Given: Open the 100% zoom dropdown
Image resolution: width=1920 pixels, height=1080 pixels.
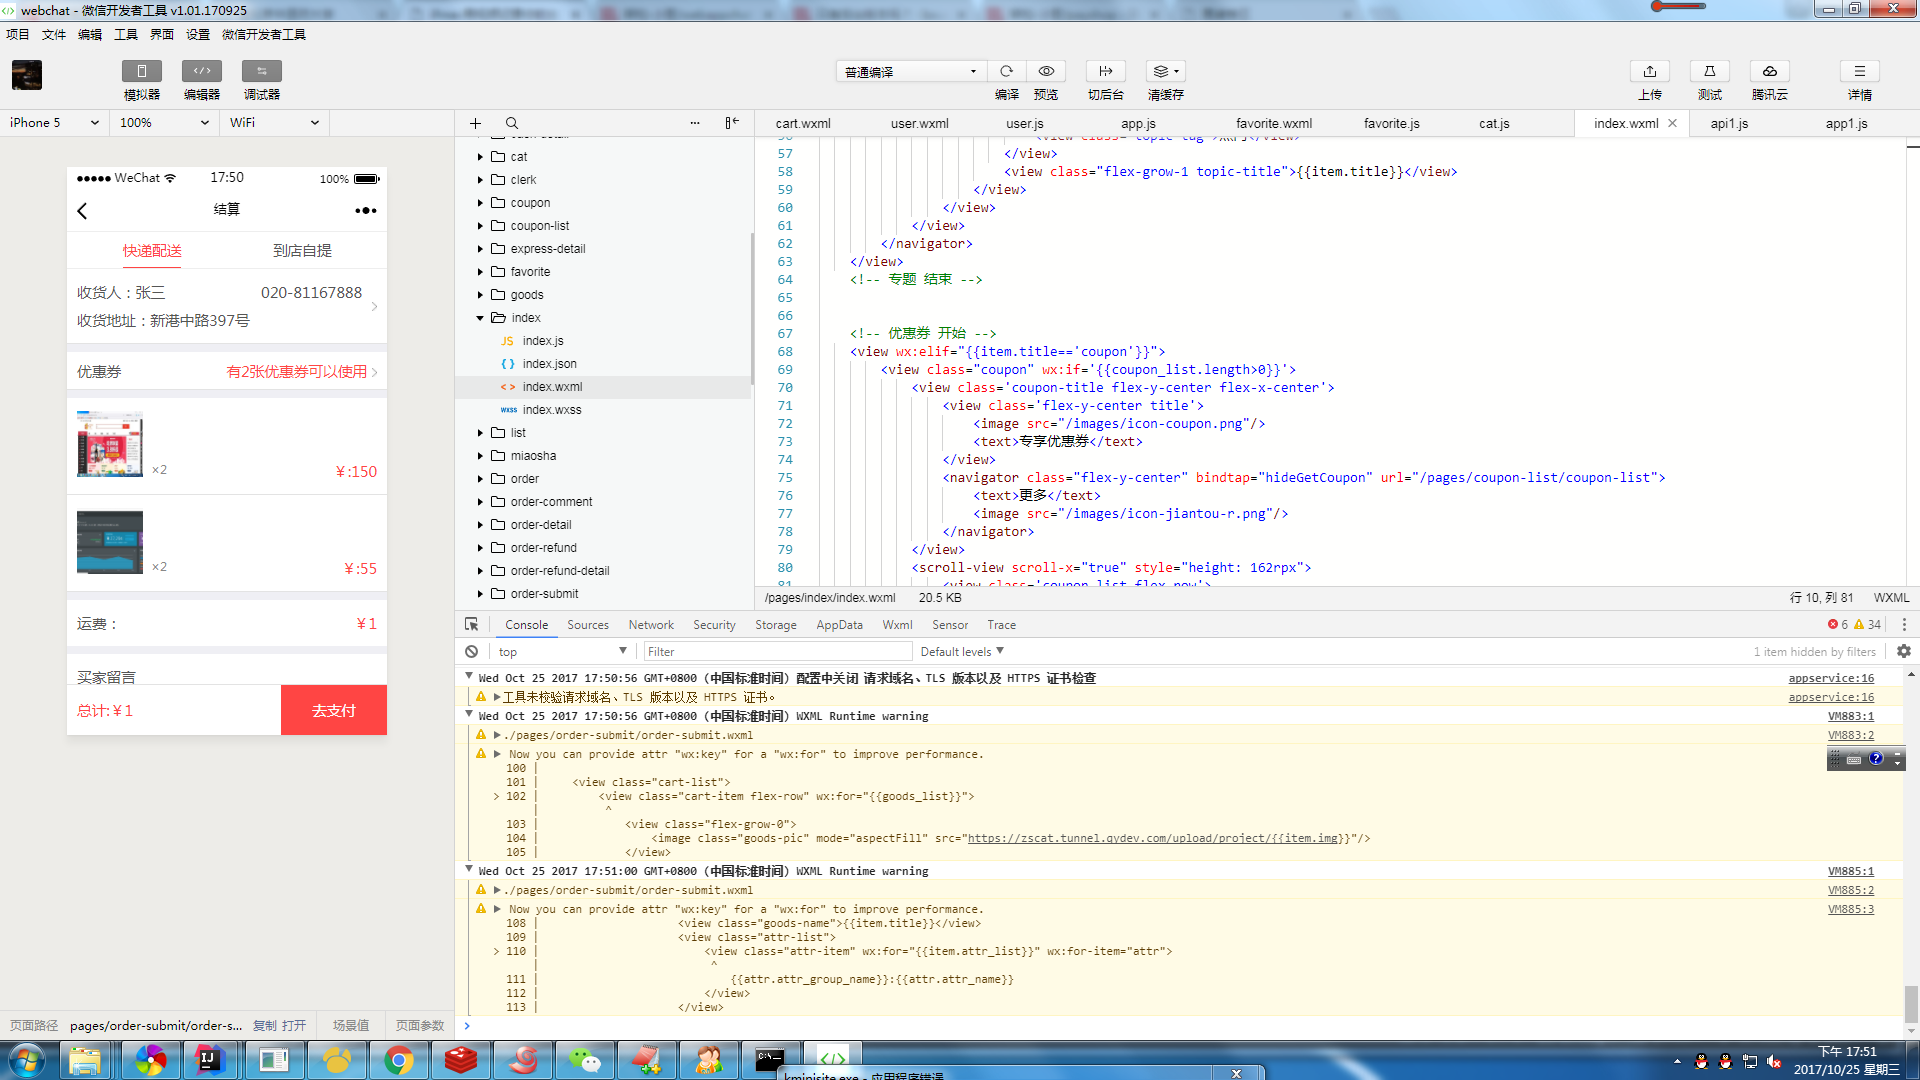Looking at the screenshot, I should coord(164,123).
